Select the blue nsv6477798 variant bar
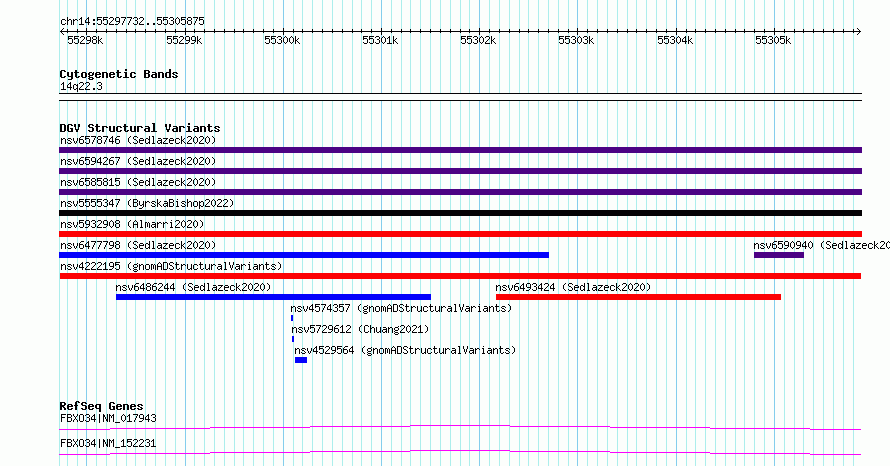890x466 pixels. tap(304, 255)
